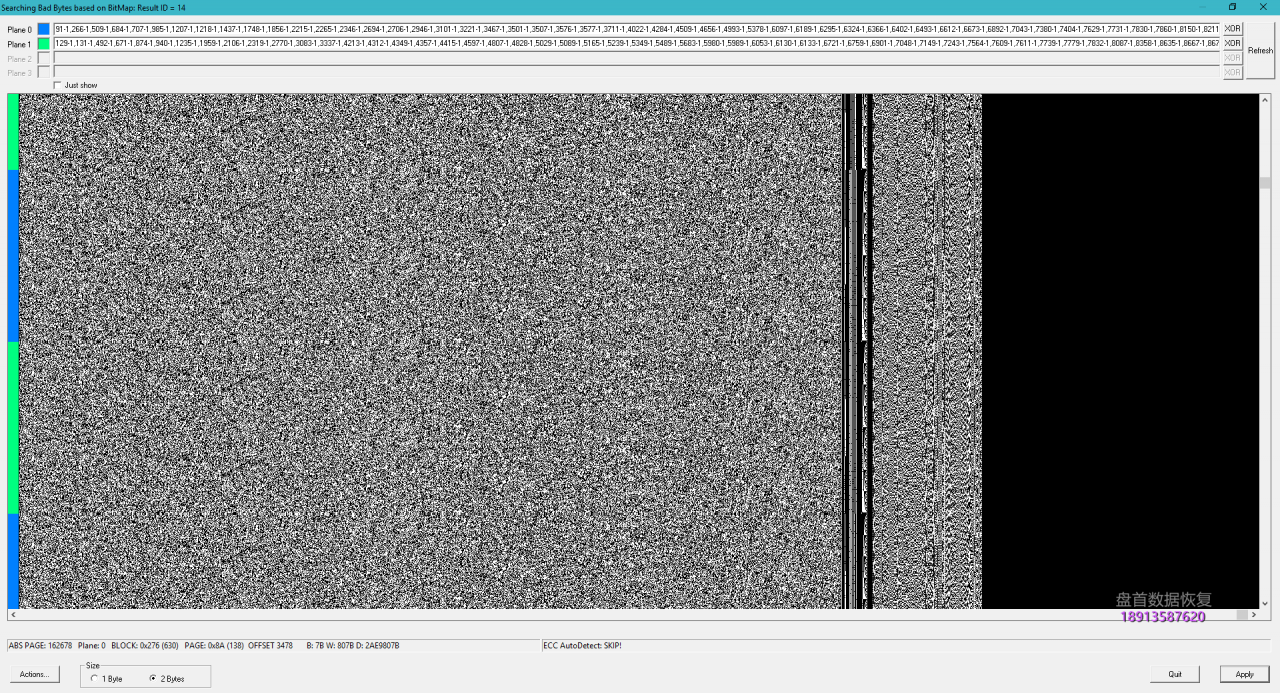Viewport: 1280px width, 693px height.
Task: Click the blue Plane 0 color swatch
Action: point(43,29)
